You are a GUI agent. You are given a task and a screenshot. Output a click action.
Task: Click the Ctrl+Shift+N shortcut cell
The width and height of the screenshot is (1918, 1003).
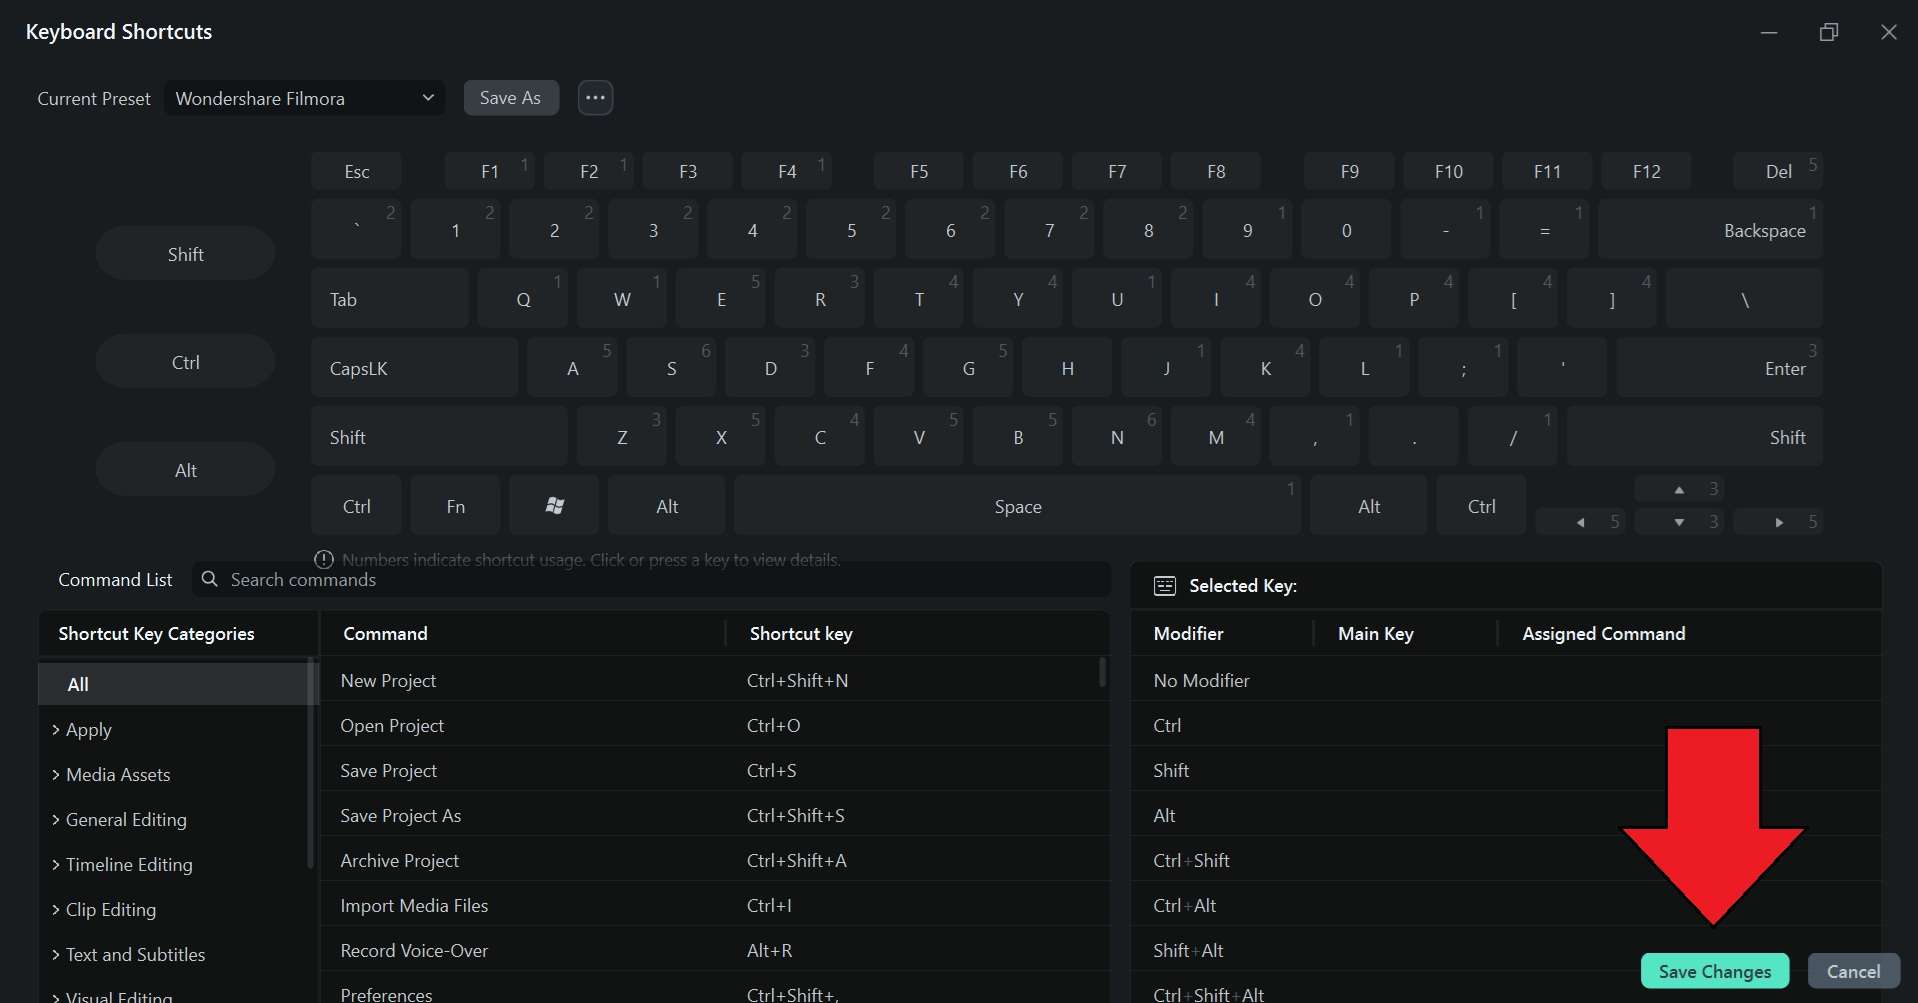click(797, 680)
